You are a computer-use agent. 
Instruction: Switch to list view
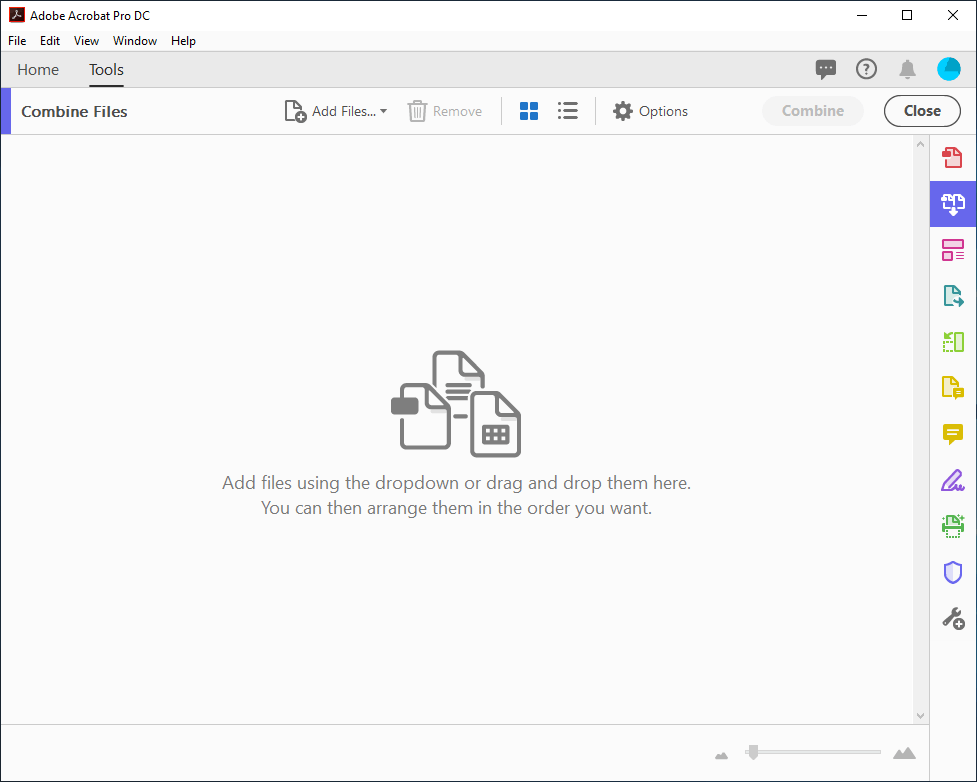click(567, 111)
